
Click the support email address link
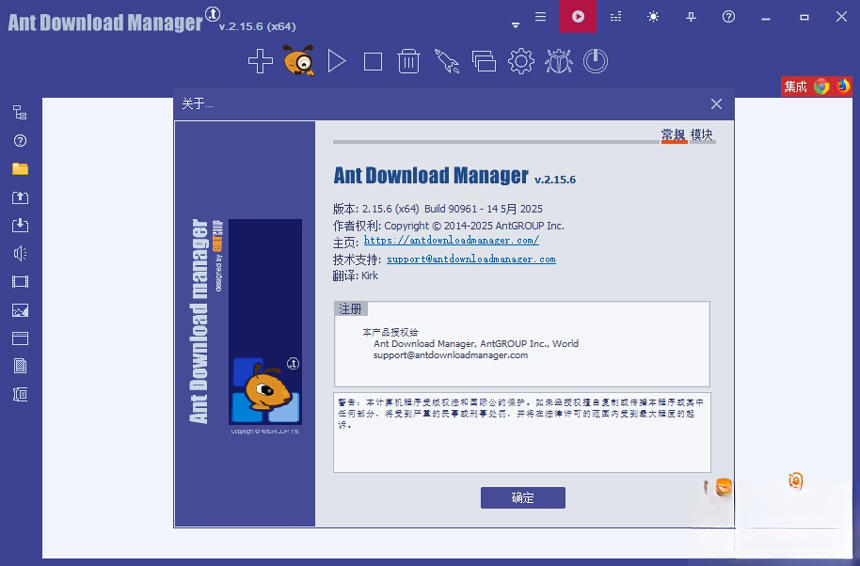click(471, 259)
